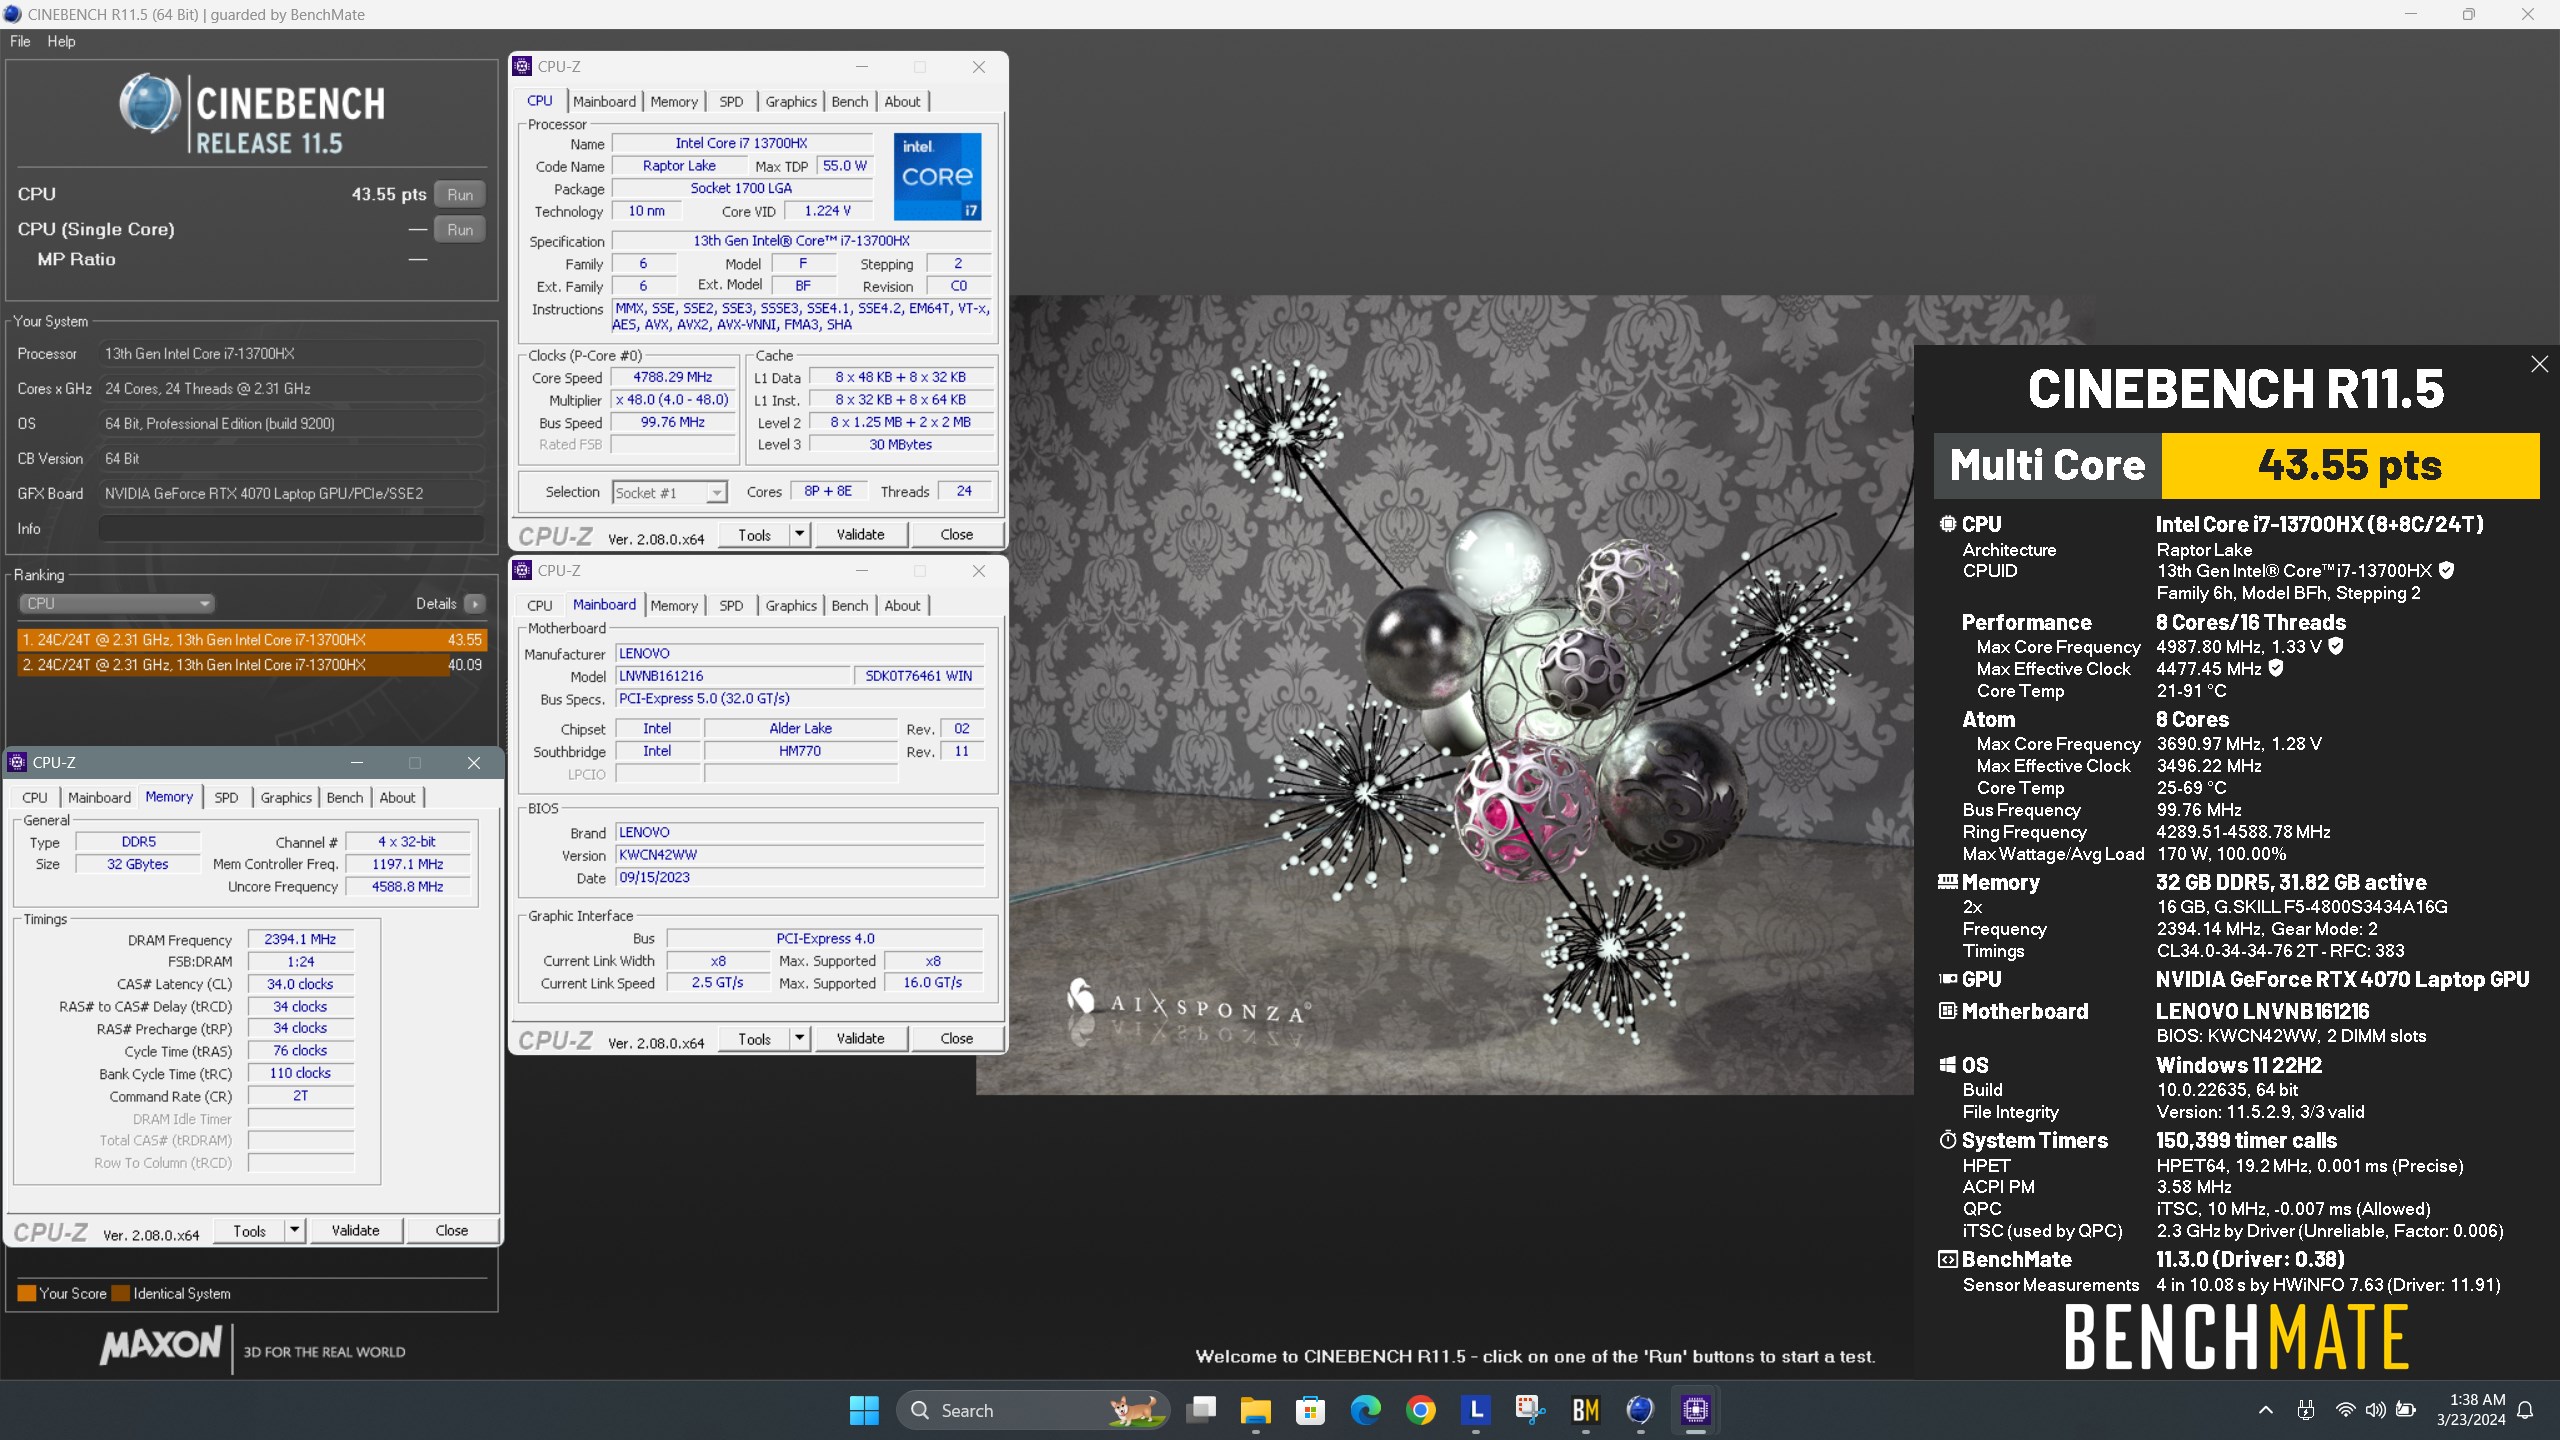Expand Tools dropdown arrow in CPU window
Screen dimensions: 2560x1440
799,534
